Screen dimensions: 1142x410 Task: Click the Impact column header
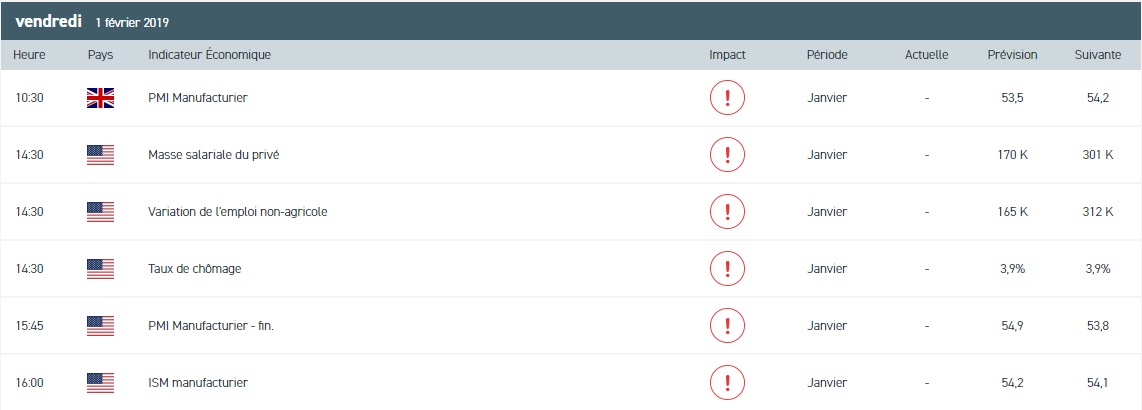pyautogui.click(x=727, y=55)
